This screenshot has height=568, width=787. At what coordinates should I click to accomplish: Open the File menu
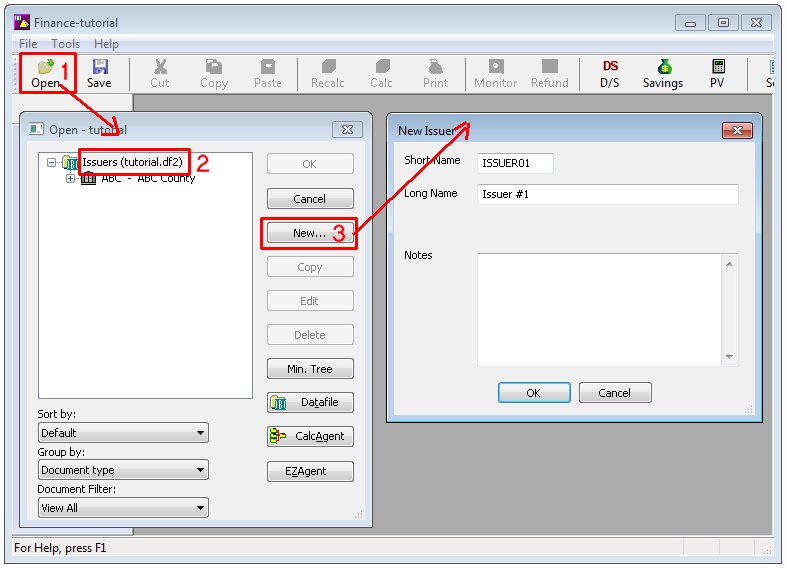tap(28, 44)
